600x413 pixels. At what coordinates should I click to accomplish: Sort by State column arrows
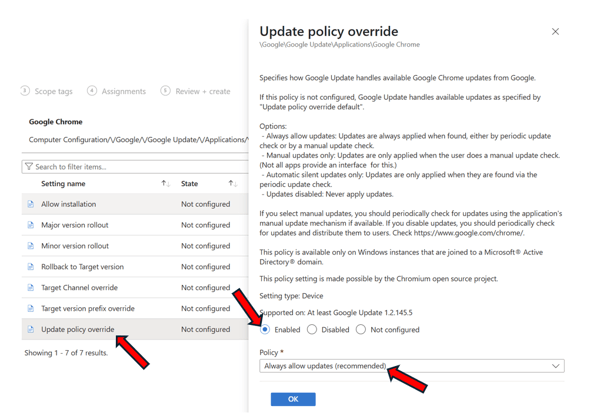233,184
